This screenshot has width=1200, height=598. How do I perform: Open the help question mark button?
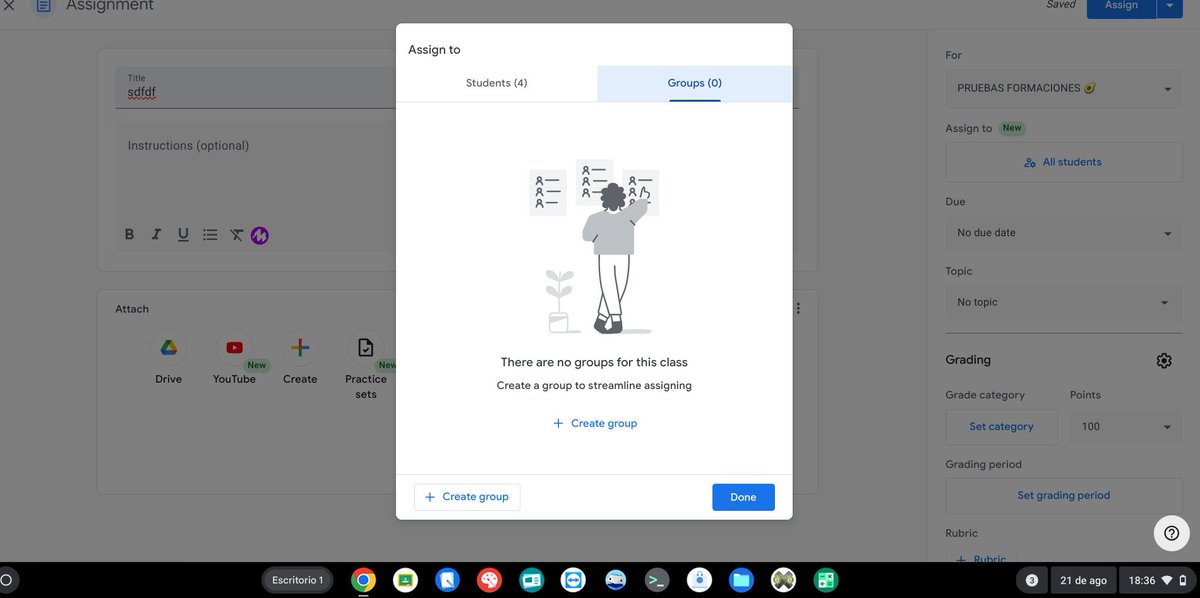pos(1172,533)
